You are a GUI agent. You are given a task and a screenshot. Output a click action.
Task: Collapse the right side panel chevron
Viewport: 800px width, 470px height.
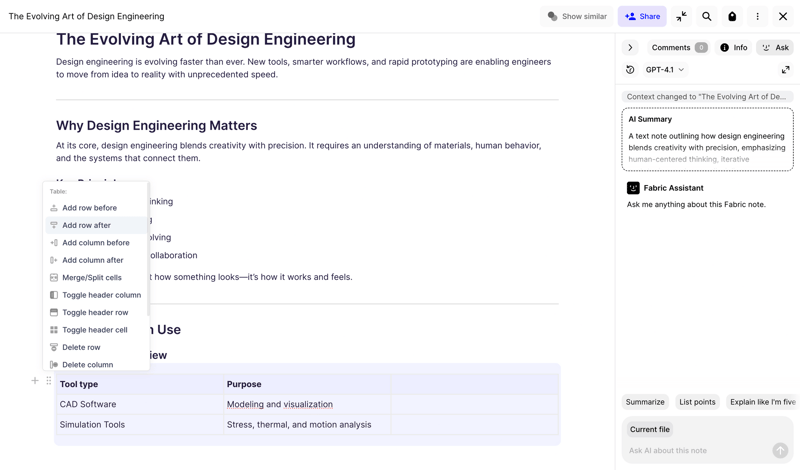point(630,47)
